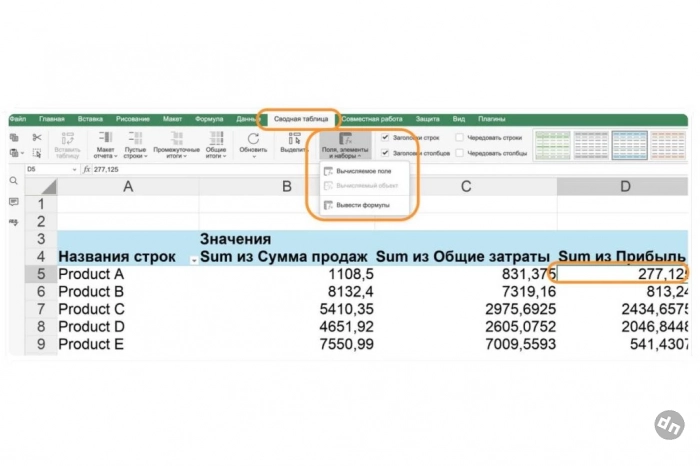This screenshot has width=700, height=466.
Task: Open the Вставка tab
Action: tap(90, 118)
